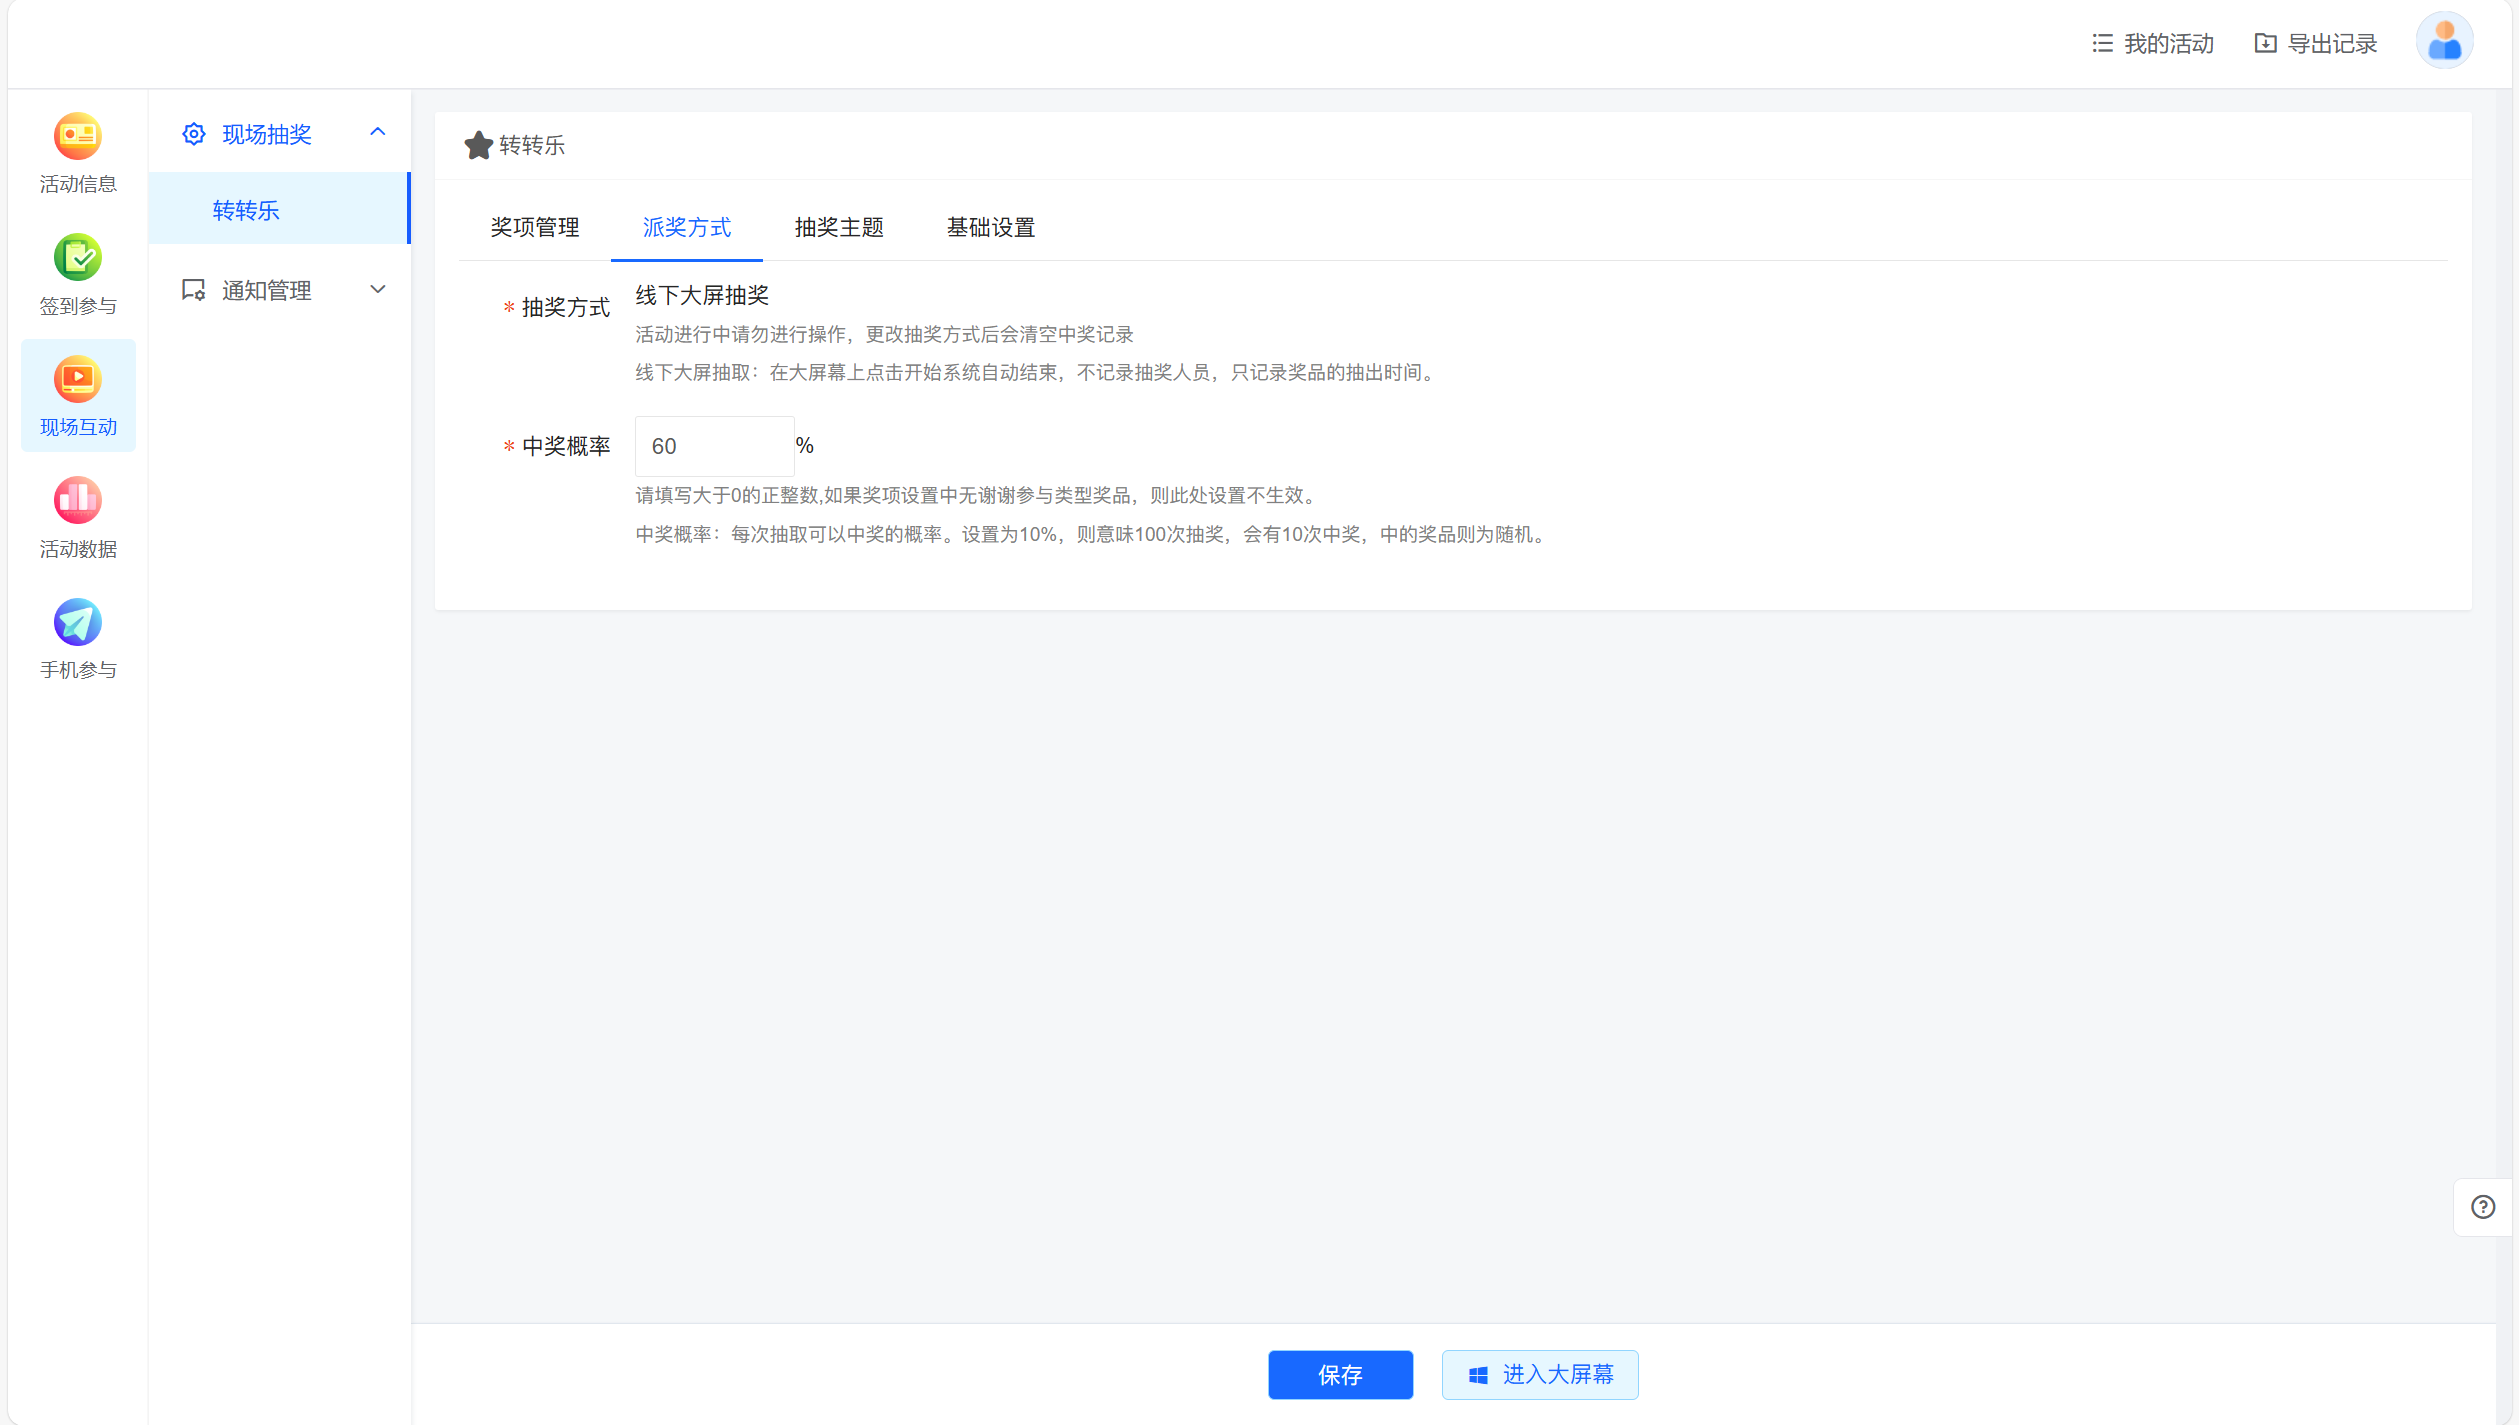
Task: Click the 保存 button
Action: click(1340, 1375)
